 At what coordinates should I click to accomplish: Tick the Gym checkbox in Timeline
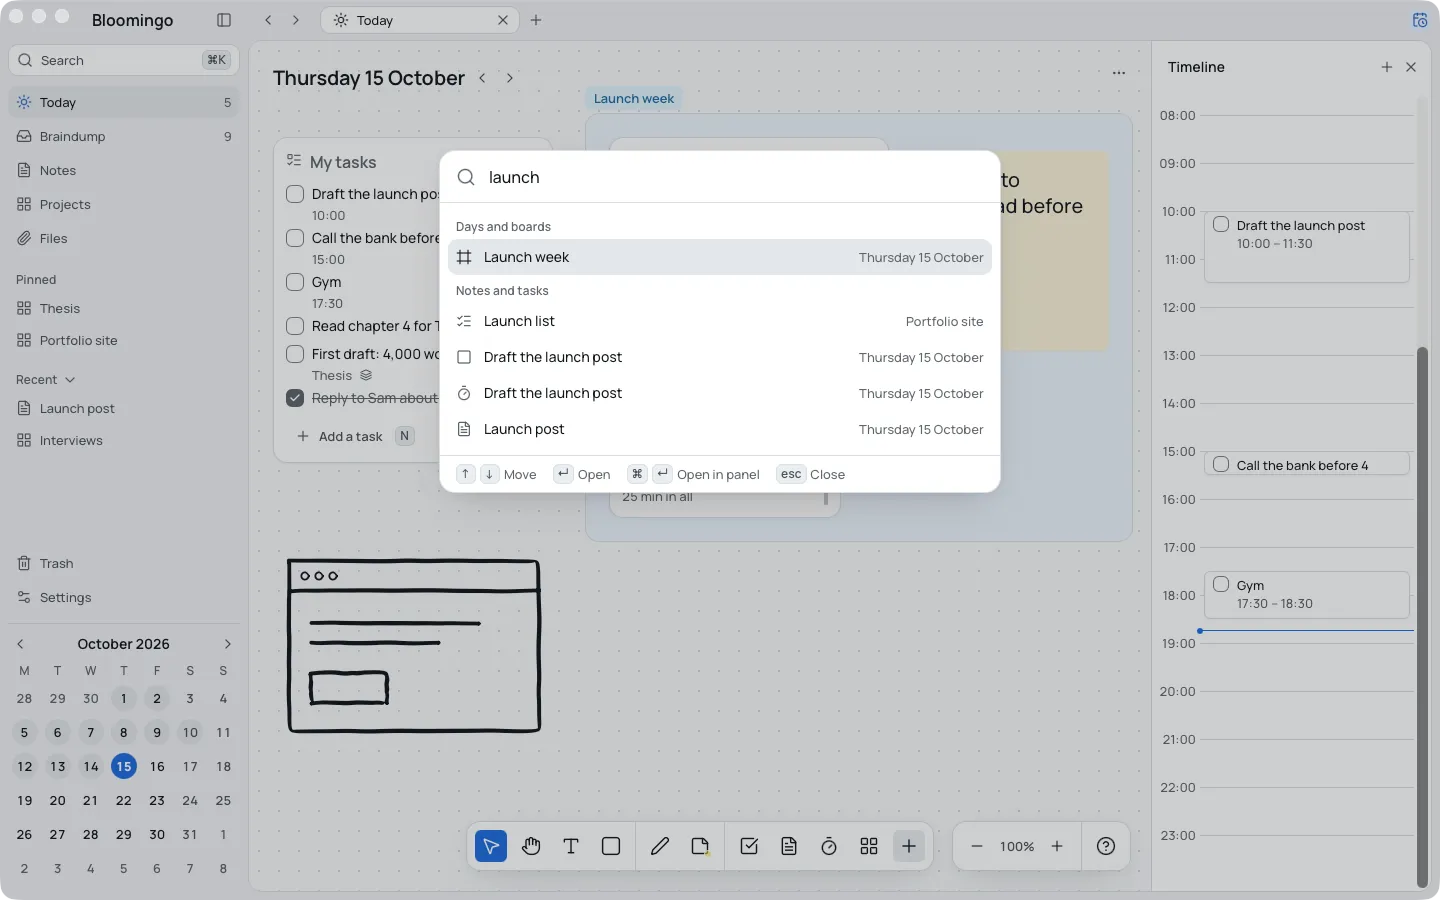(x=1221, y=584)
